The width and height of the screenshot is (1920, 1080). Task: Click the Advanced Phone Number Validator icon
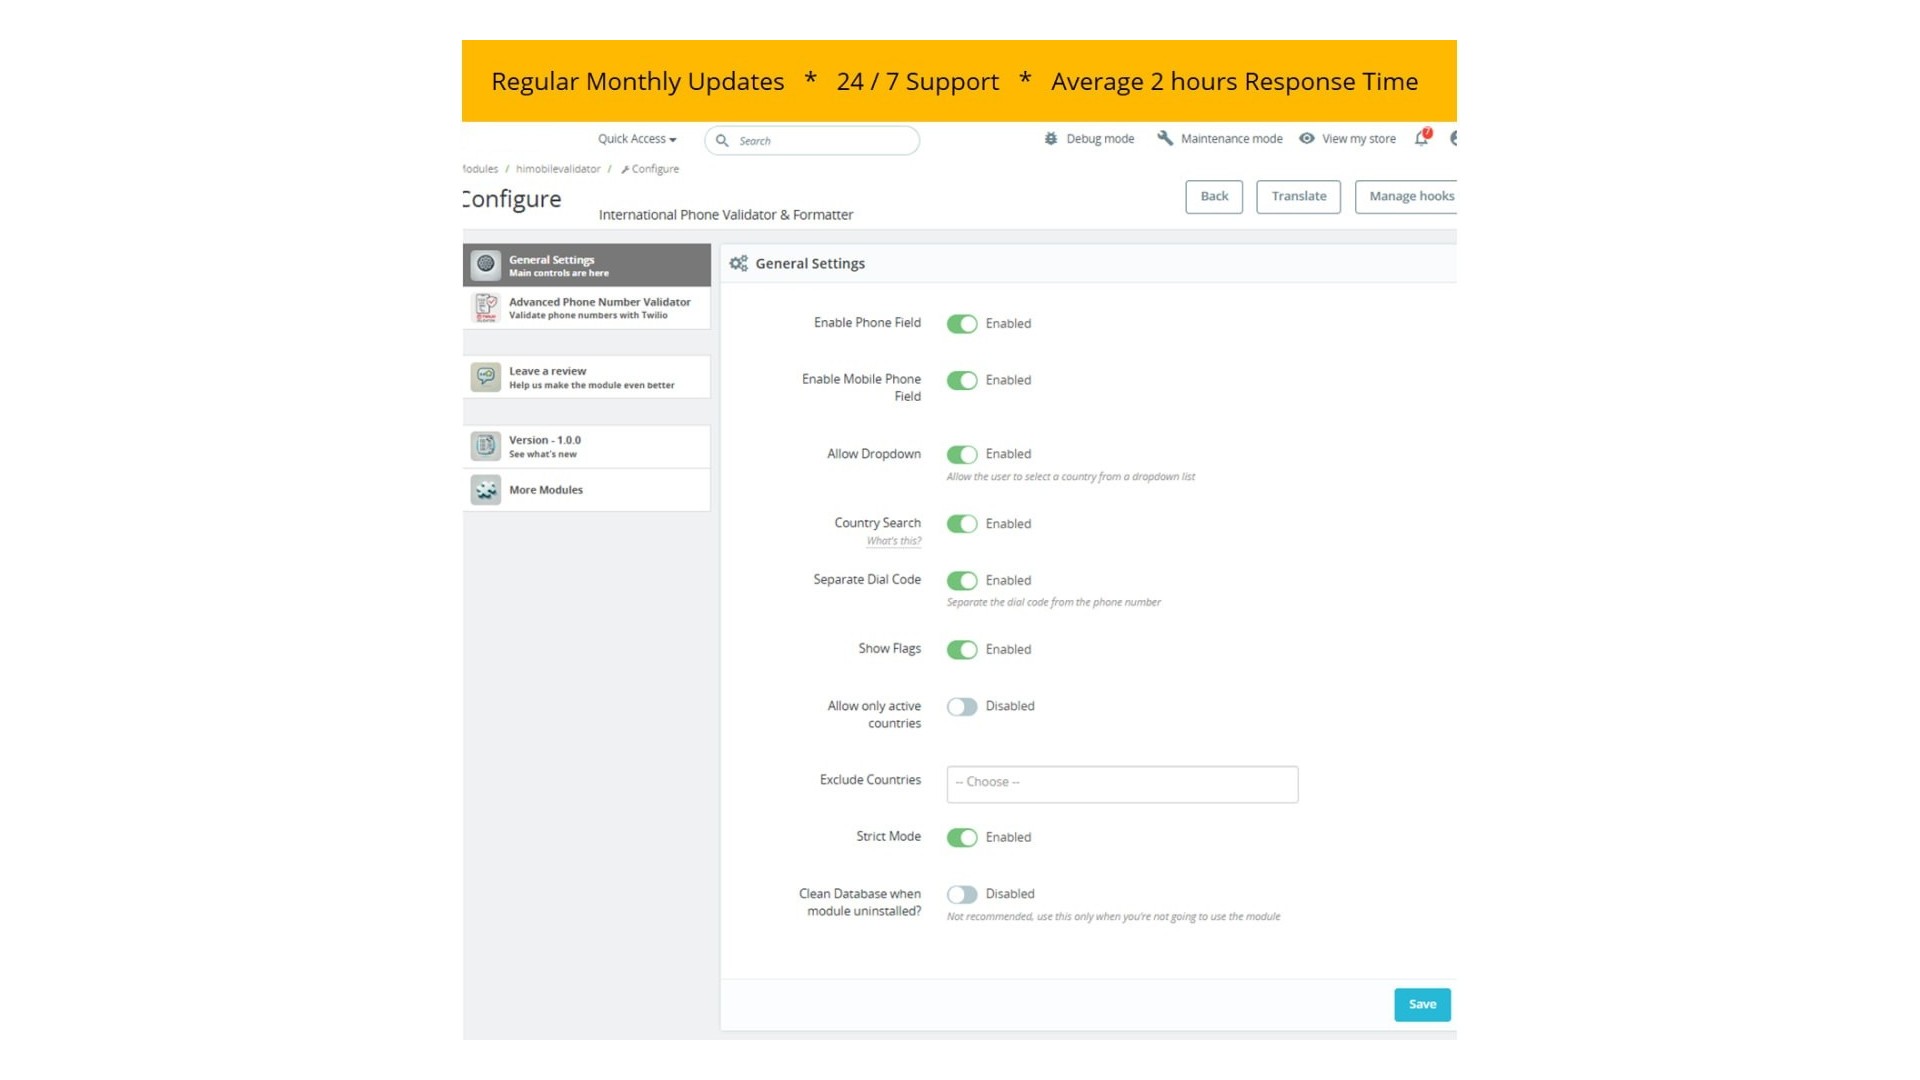coord(486,307)
